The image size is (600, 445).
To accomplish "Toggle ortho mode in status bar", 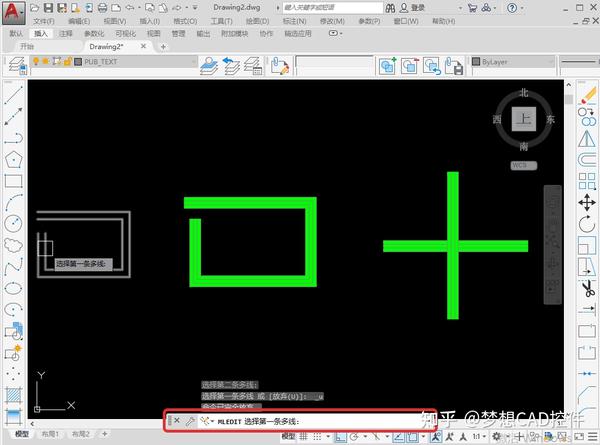I will pos(341,436).
